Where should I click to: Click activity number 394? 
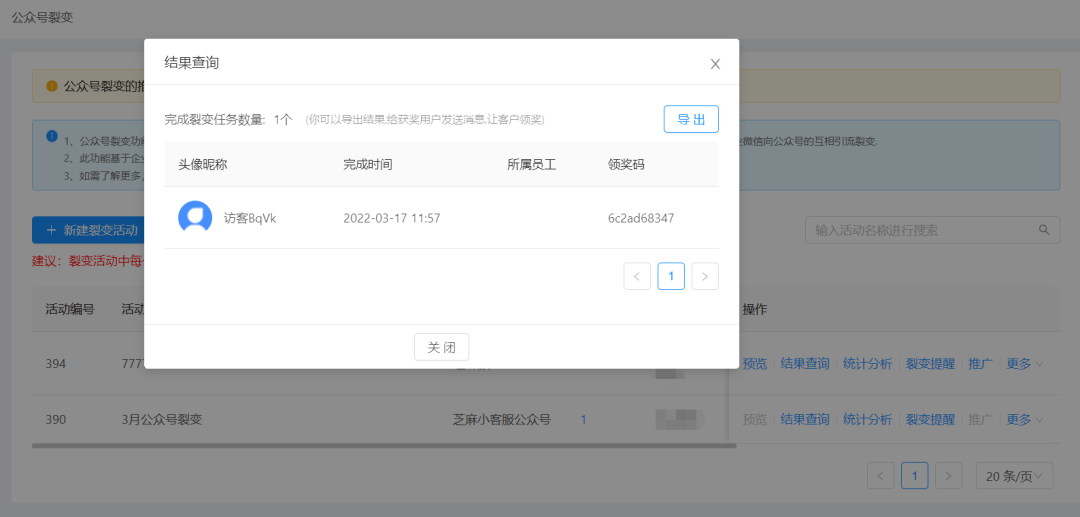click(x=55, y=364)
